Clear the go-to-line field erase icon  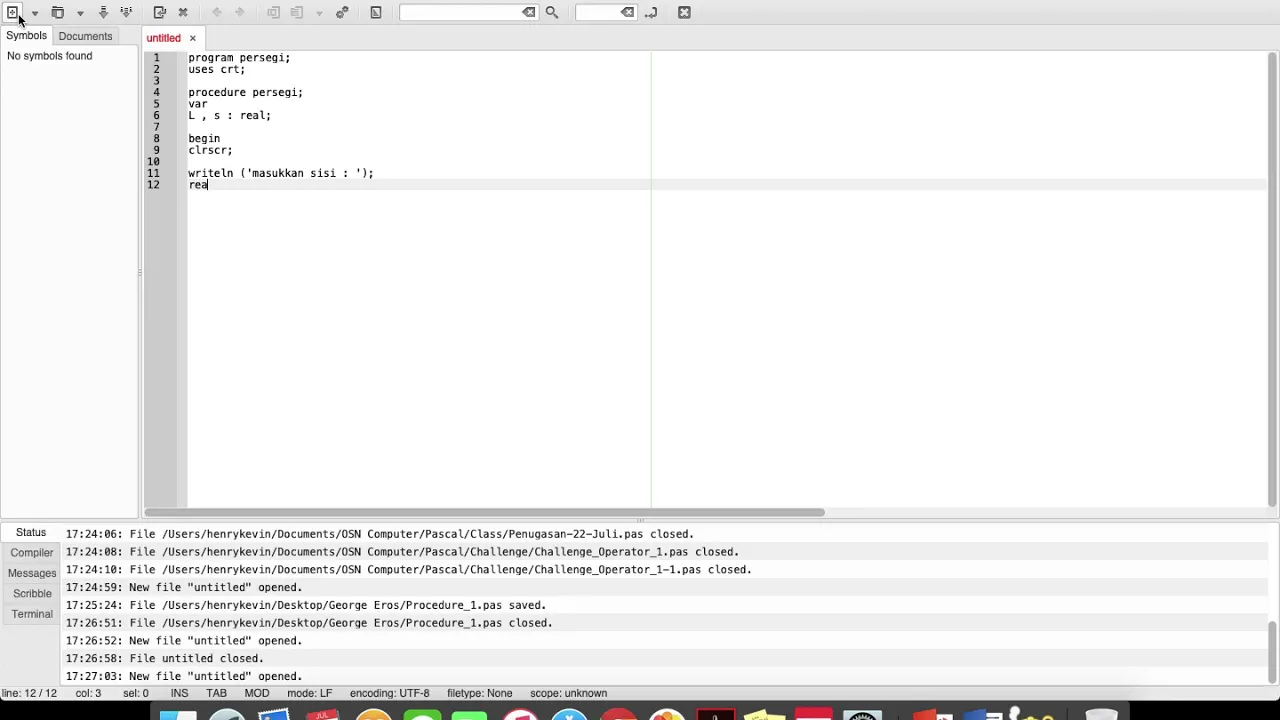(627, 12)
